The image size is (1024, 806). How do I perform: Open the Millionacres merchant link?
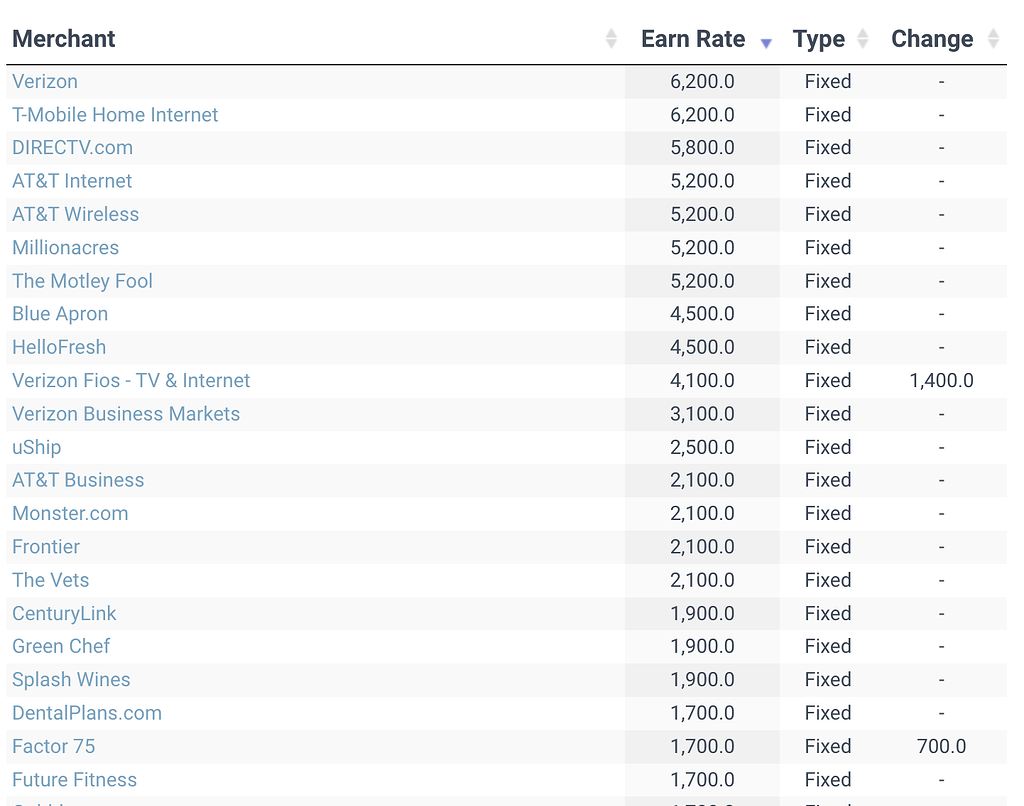(x=65, y=248)
